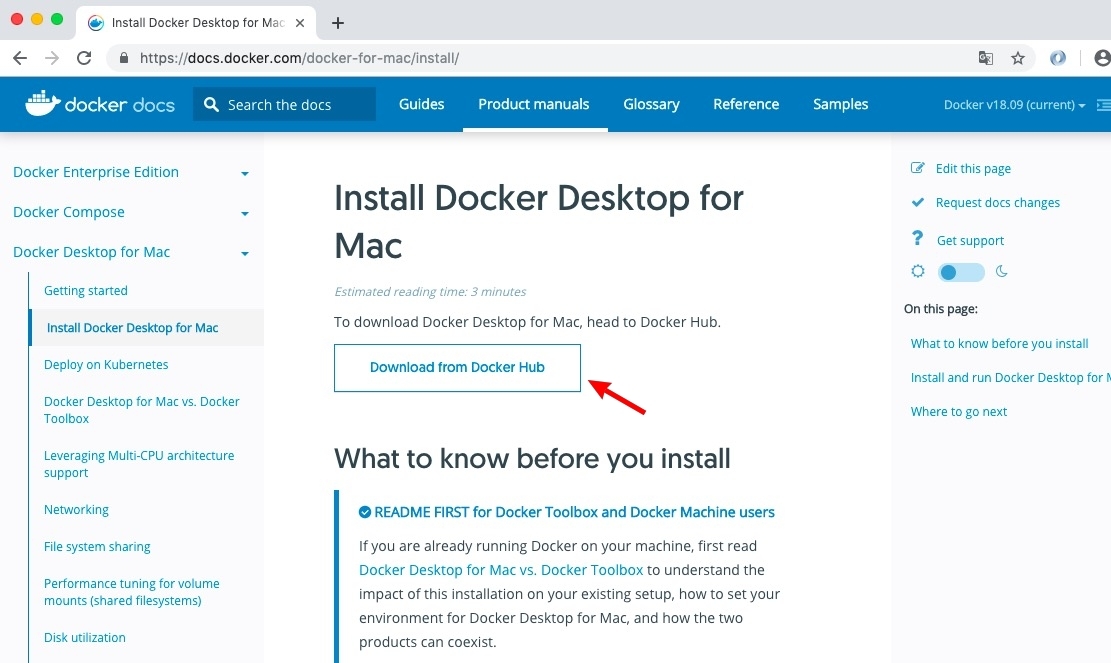
Task: Open Leveraging Multi-CPU architecture support item
Action: coord(139,464)
